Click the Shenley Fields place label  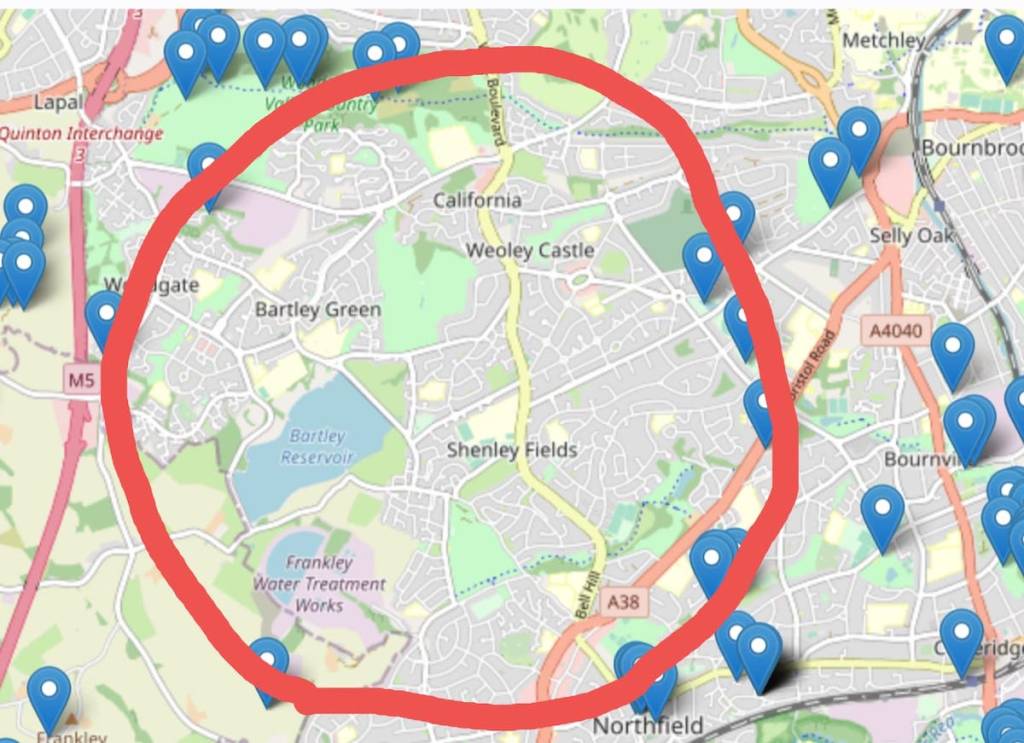[x=512, y=450]
